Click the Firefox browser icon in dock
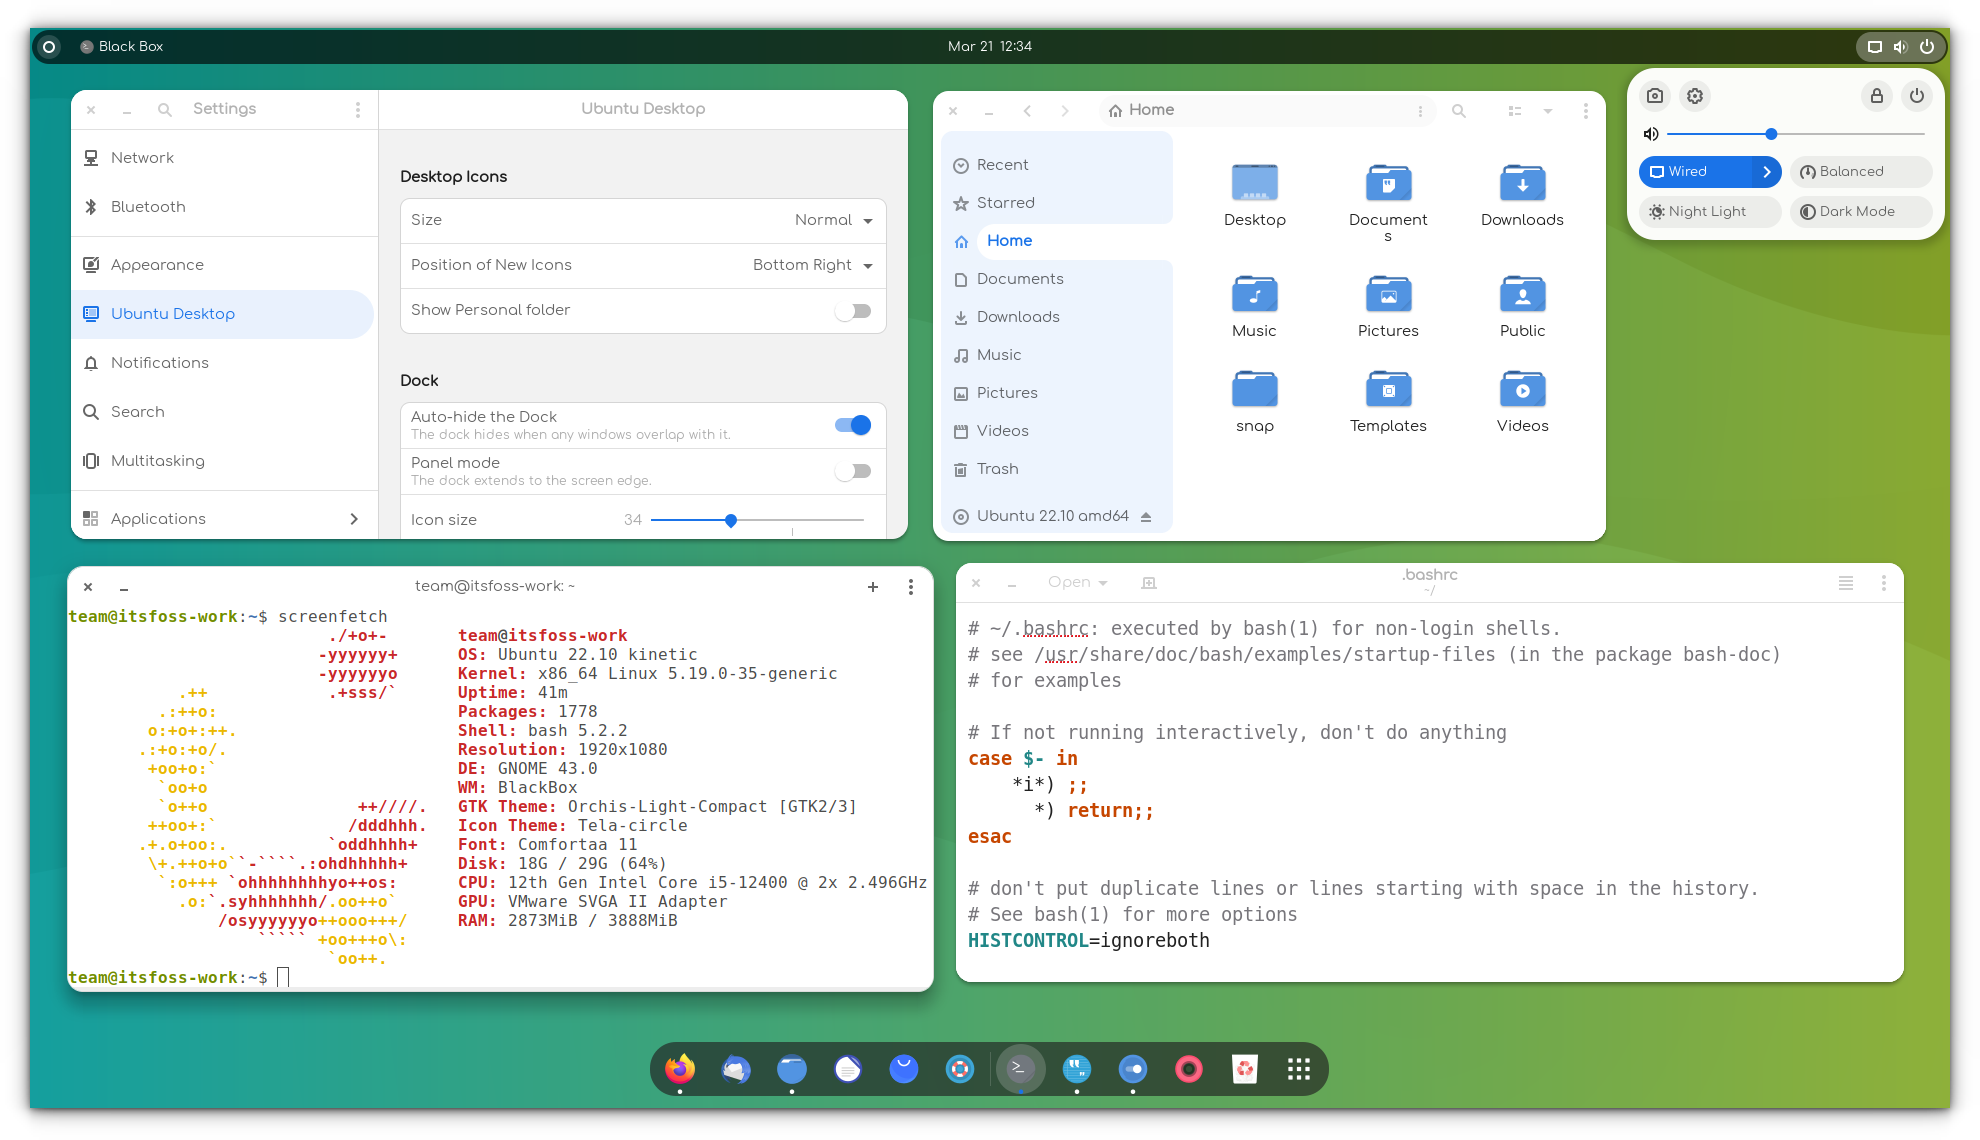 pyautogui.click(x=681, y=1069)
